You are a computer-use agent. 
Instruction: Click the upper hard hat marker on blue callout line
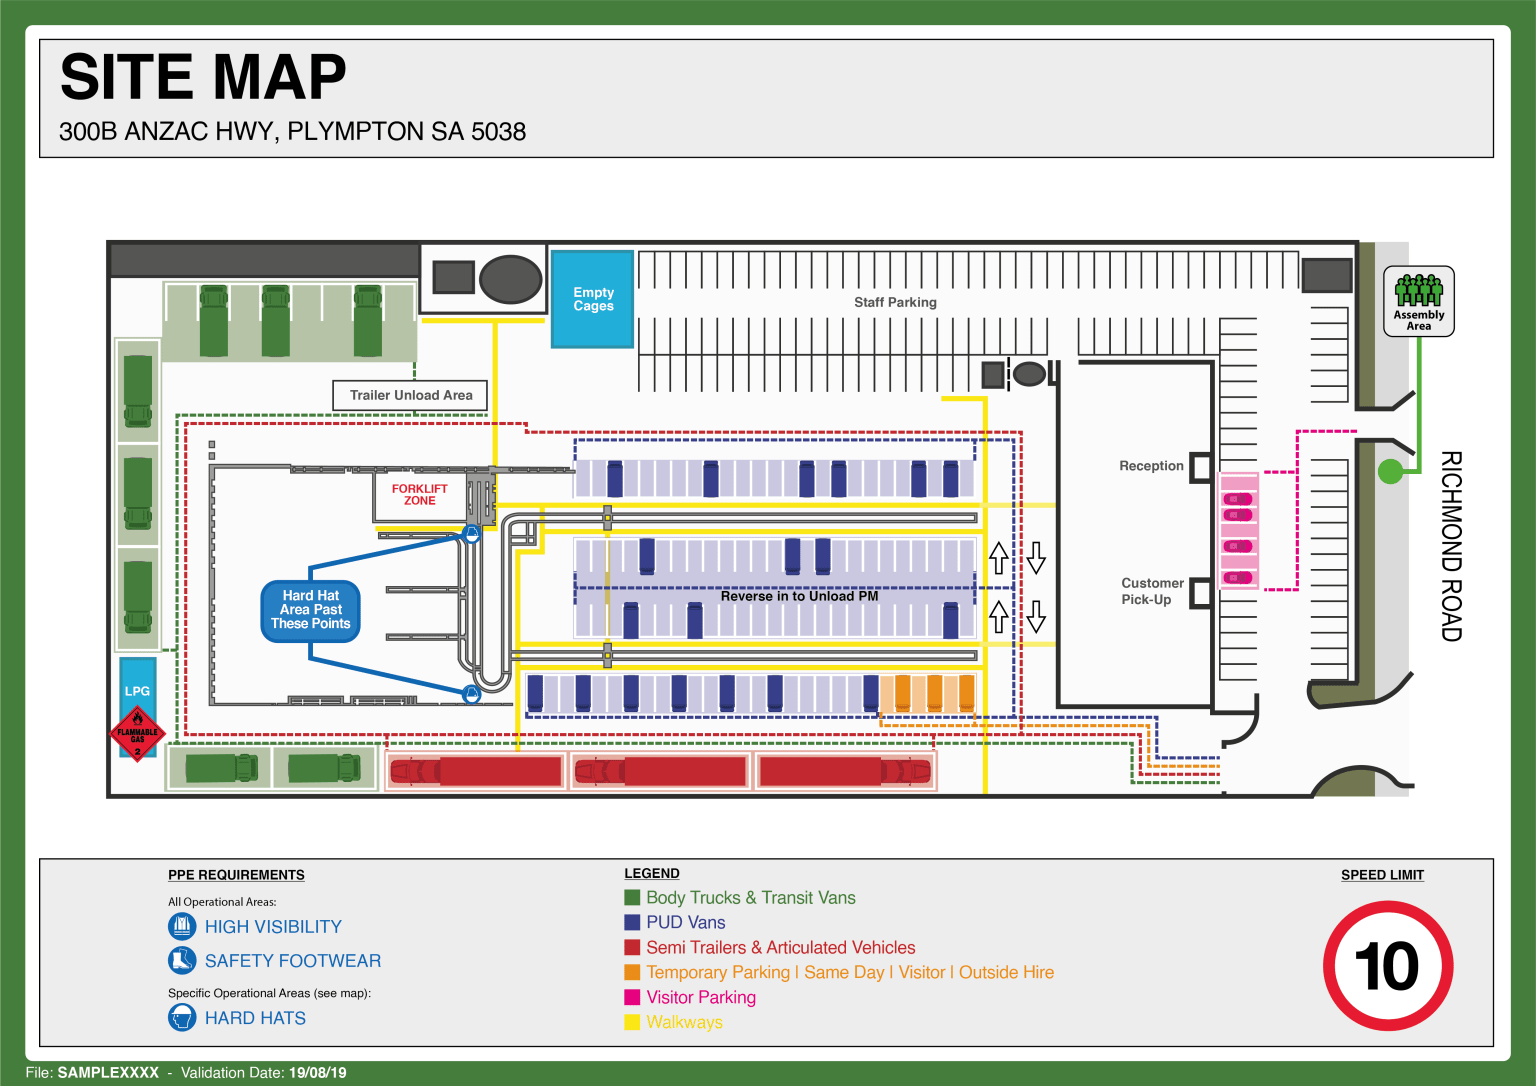(470, 533)
